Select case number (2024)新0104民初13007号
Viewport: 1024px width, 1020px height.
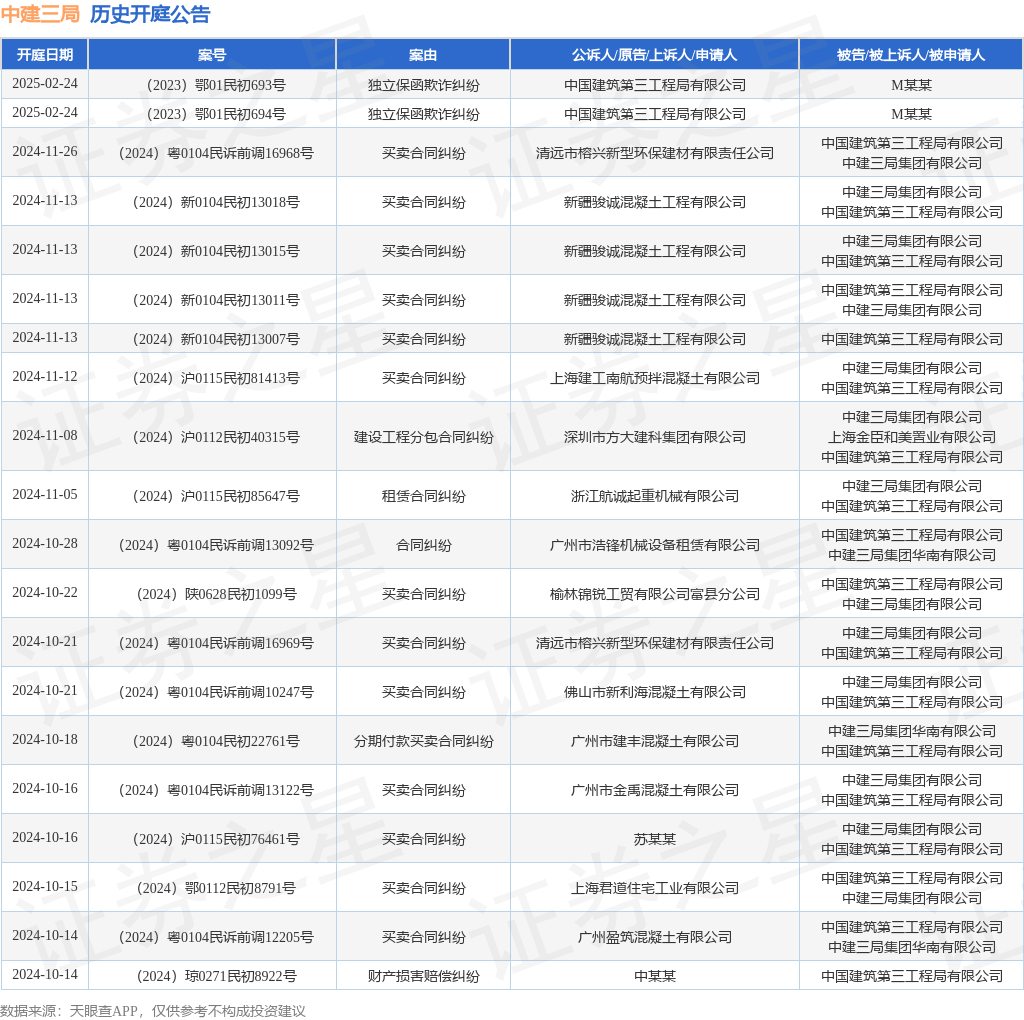tap(216, 339)
